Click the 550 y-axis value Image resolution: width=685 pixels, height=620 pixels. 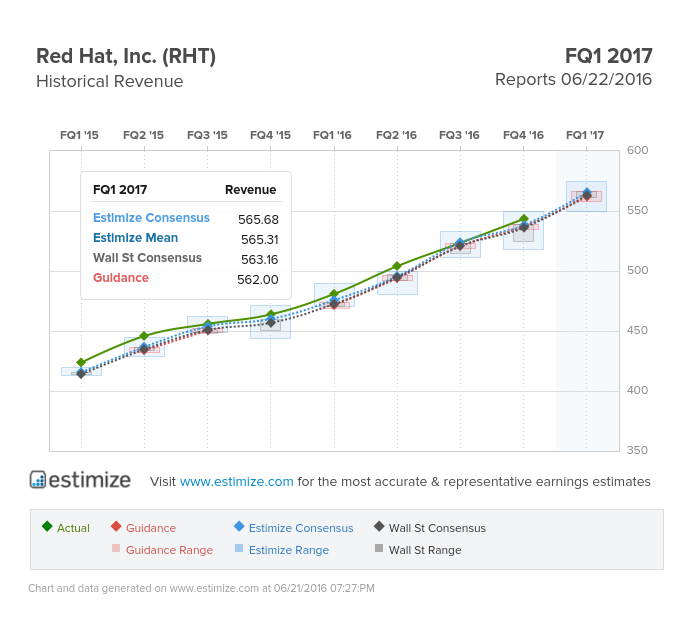[637, 211]
